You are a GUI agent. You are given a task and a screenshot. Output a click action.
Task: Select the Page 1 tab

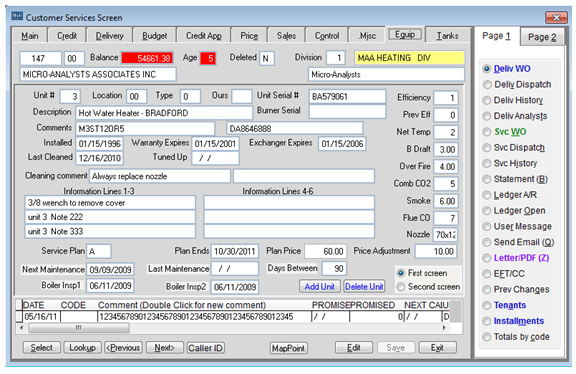tap(496, 36)
